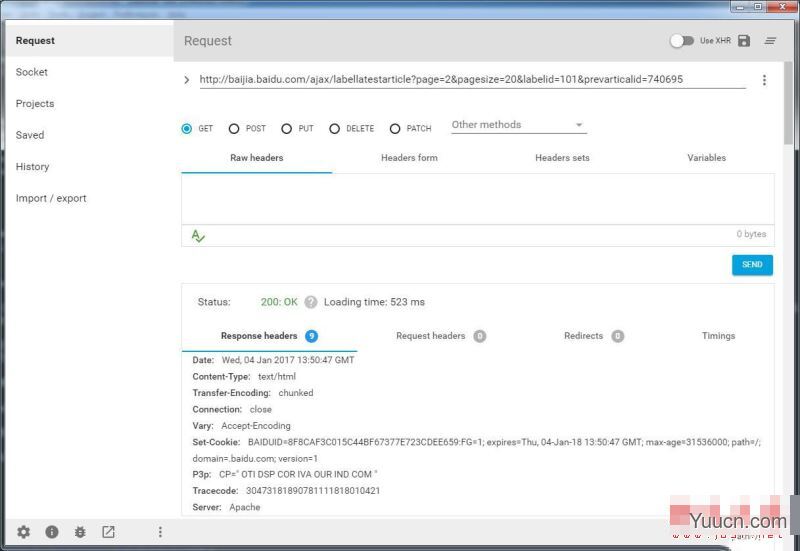The width and height of the screenshot is (800, 551).
Task: Click the save request floppy icon
Action: point(744,41)
